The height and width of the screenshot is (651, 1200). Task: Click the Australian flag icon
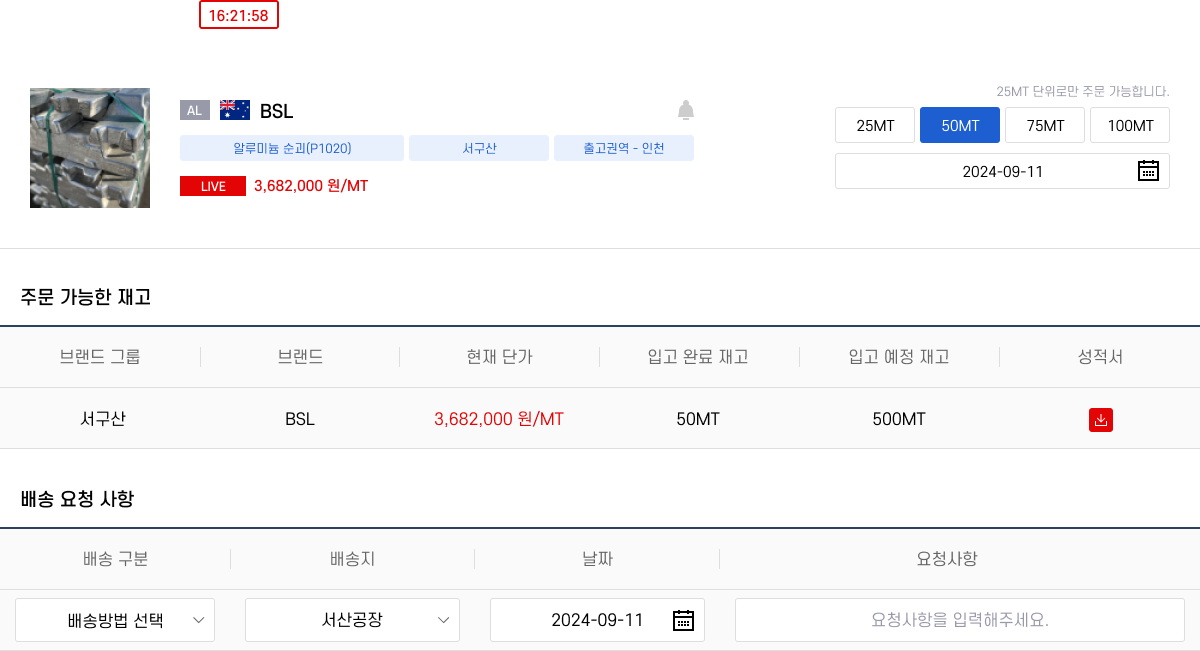click(x=235, y=110)
